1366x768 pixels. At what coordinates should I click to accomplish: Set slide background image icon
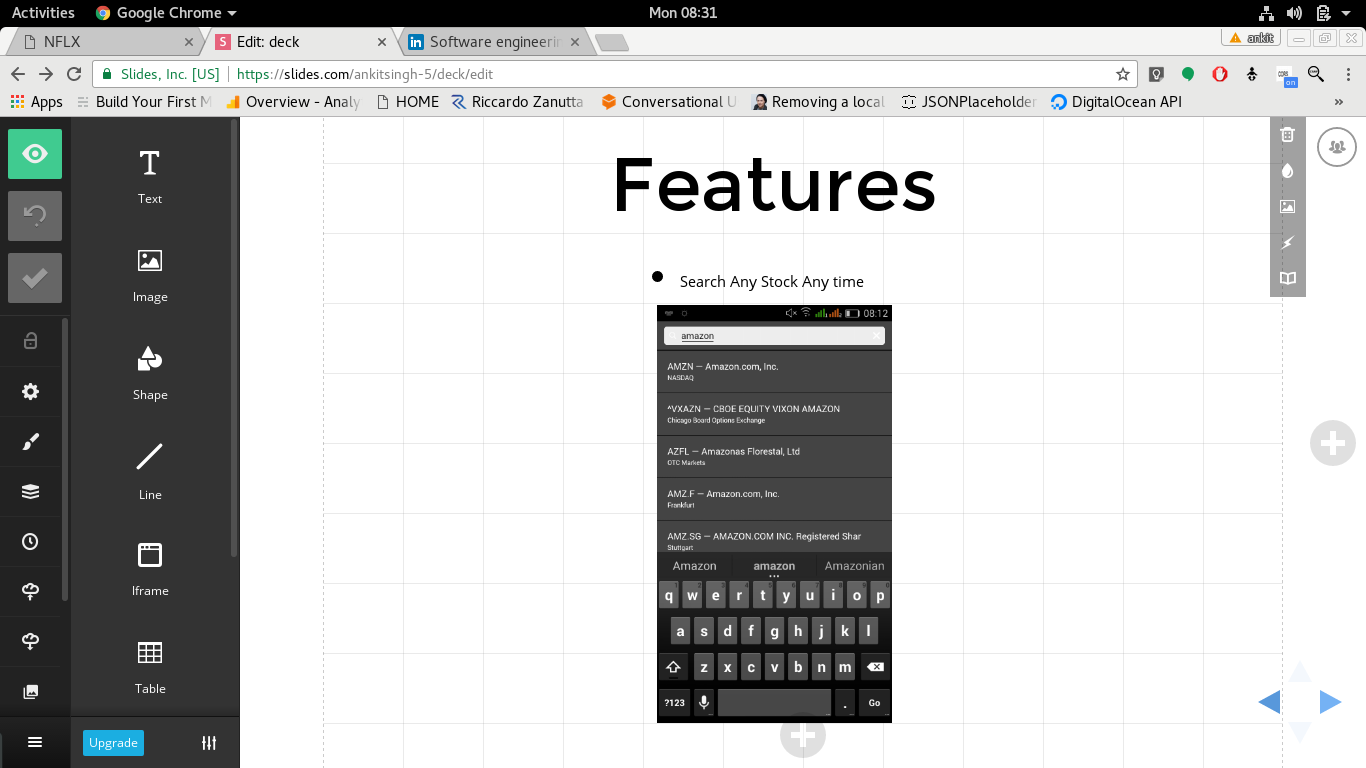(1288, 207)
